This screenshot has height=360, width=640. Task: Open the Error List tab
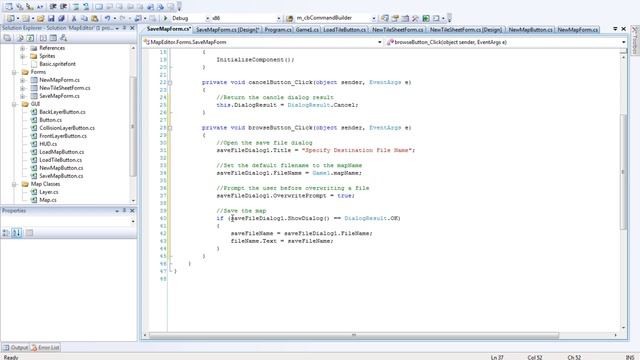tap(45, 348)
